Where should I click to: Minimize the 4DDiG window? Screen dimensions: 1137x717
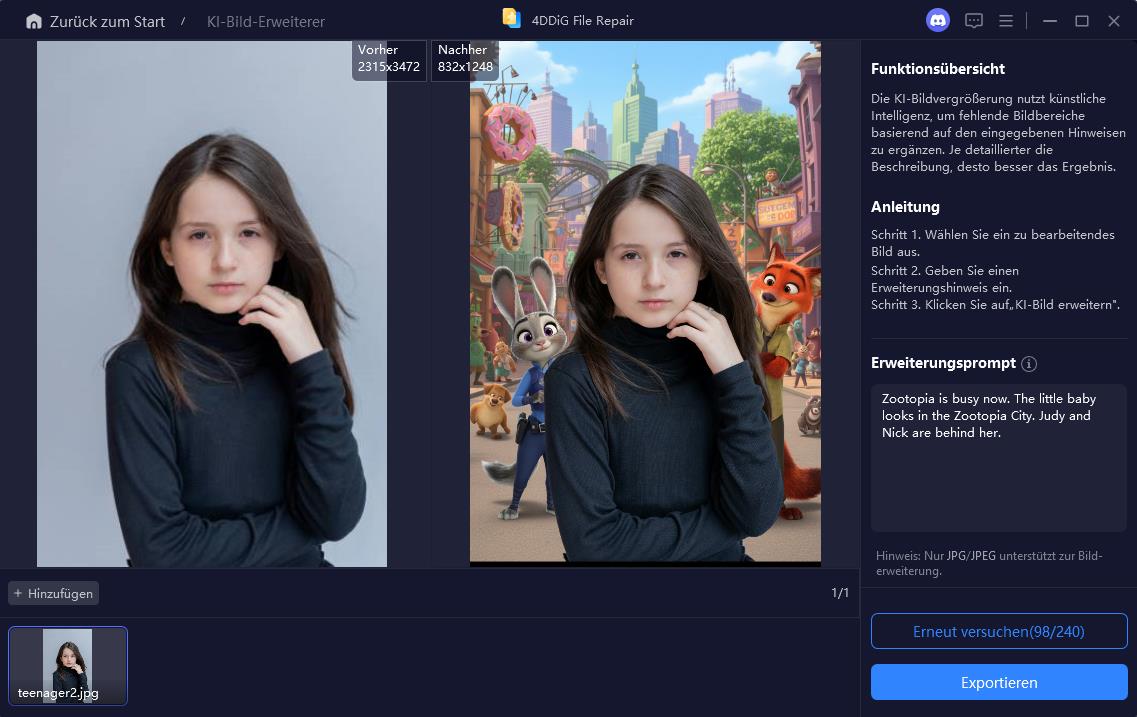(x=1049, y=21)
